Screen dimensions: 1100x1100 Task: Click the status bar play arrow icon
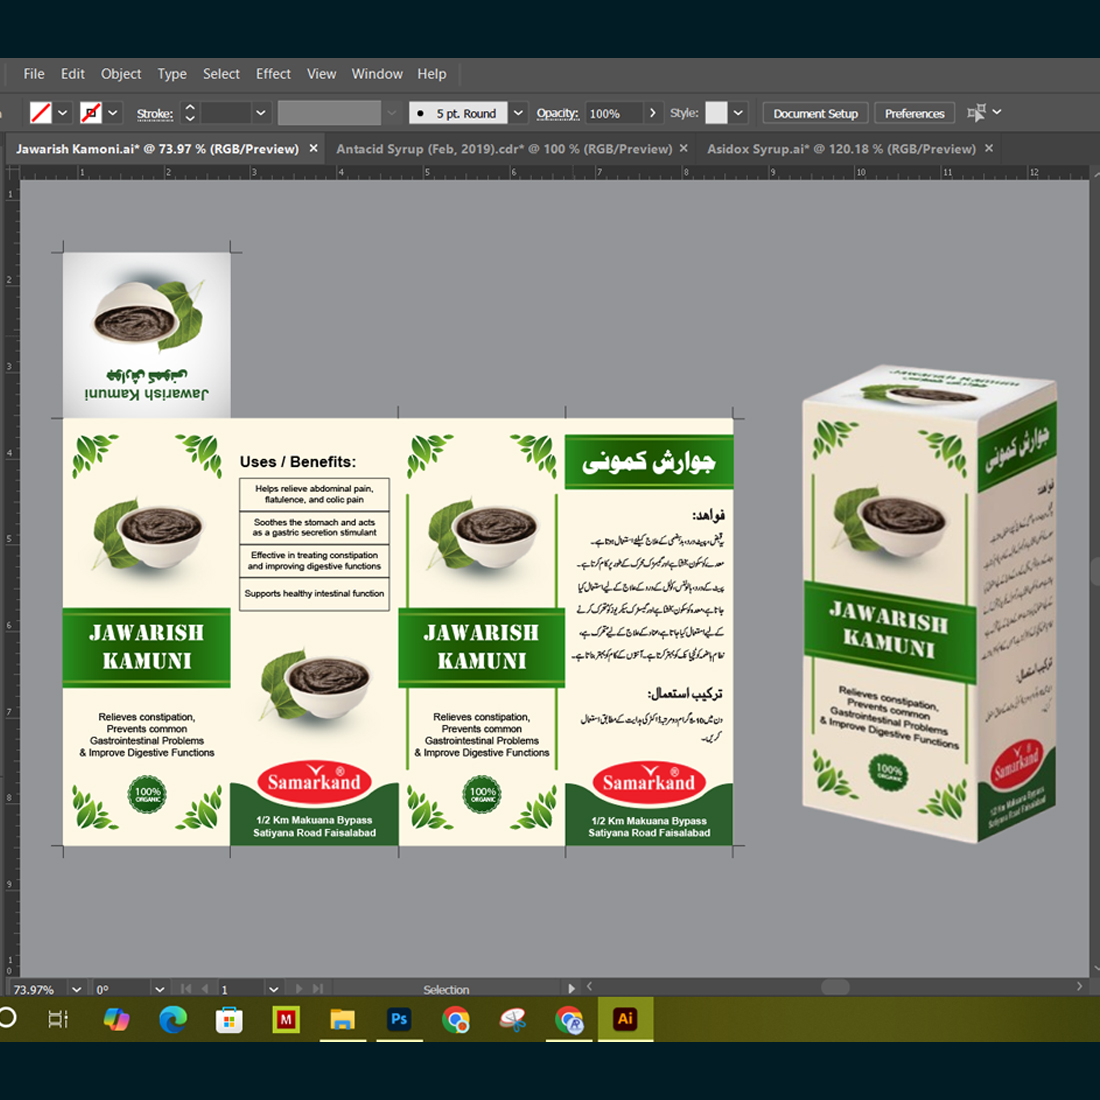point(571,988)
